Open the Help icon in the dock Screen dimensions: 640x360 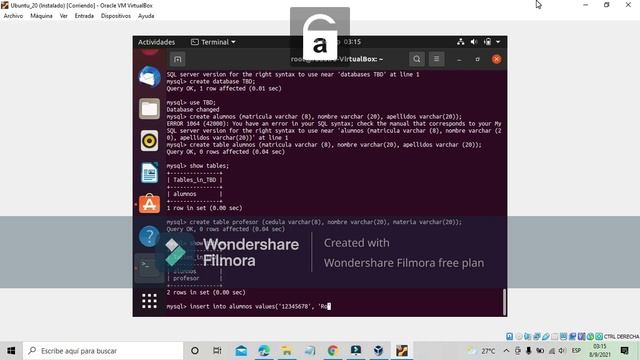click(x=149, y=236)
